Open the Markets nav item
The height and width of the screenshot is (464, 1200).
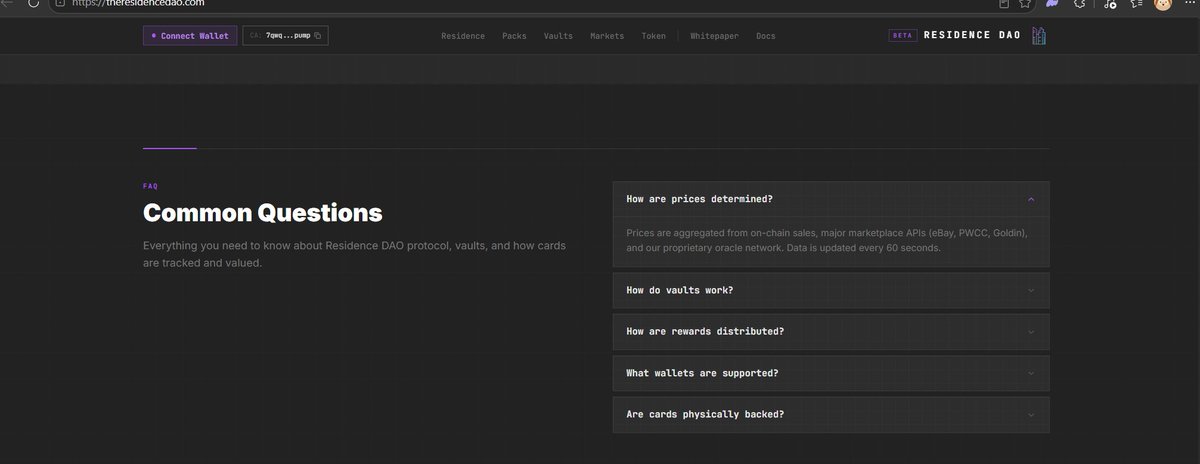(x=607, y=36)
